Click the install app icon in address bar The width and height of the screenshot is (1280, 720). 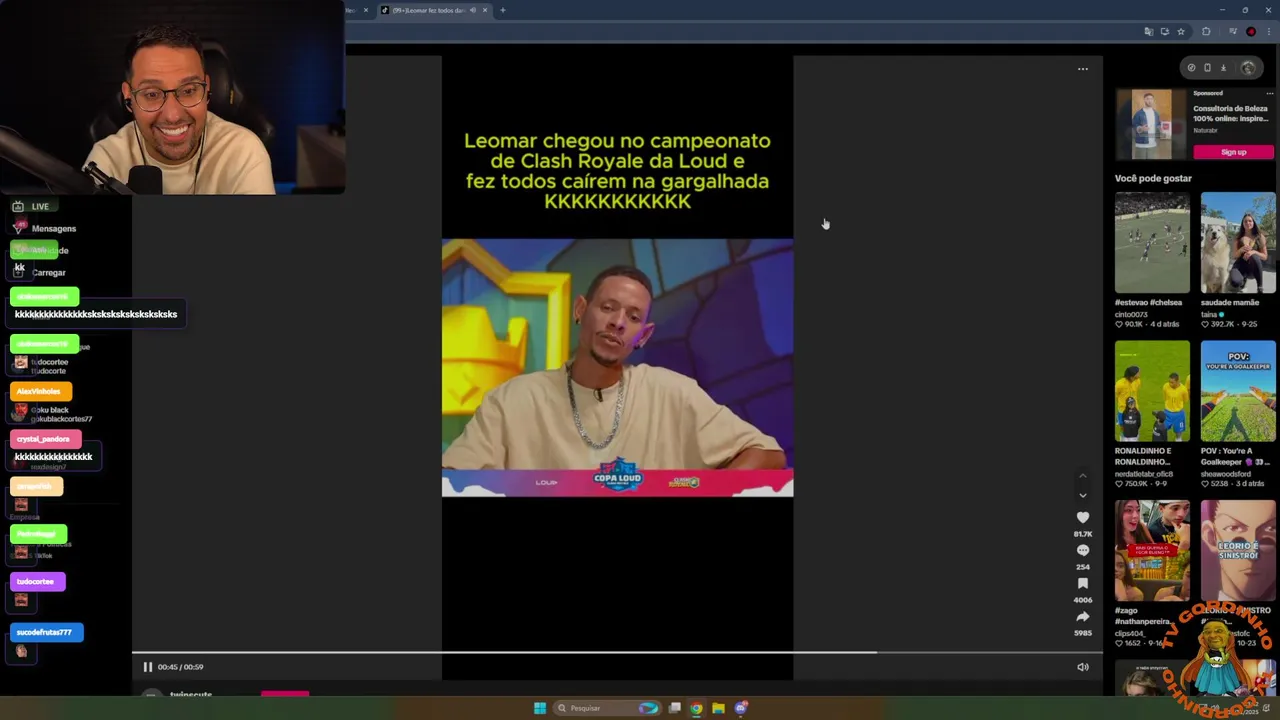click(1164, 32)
